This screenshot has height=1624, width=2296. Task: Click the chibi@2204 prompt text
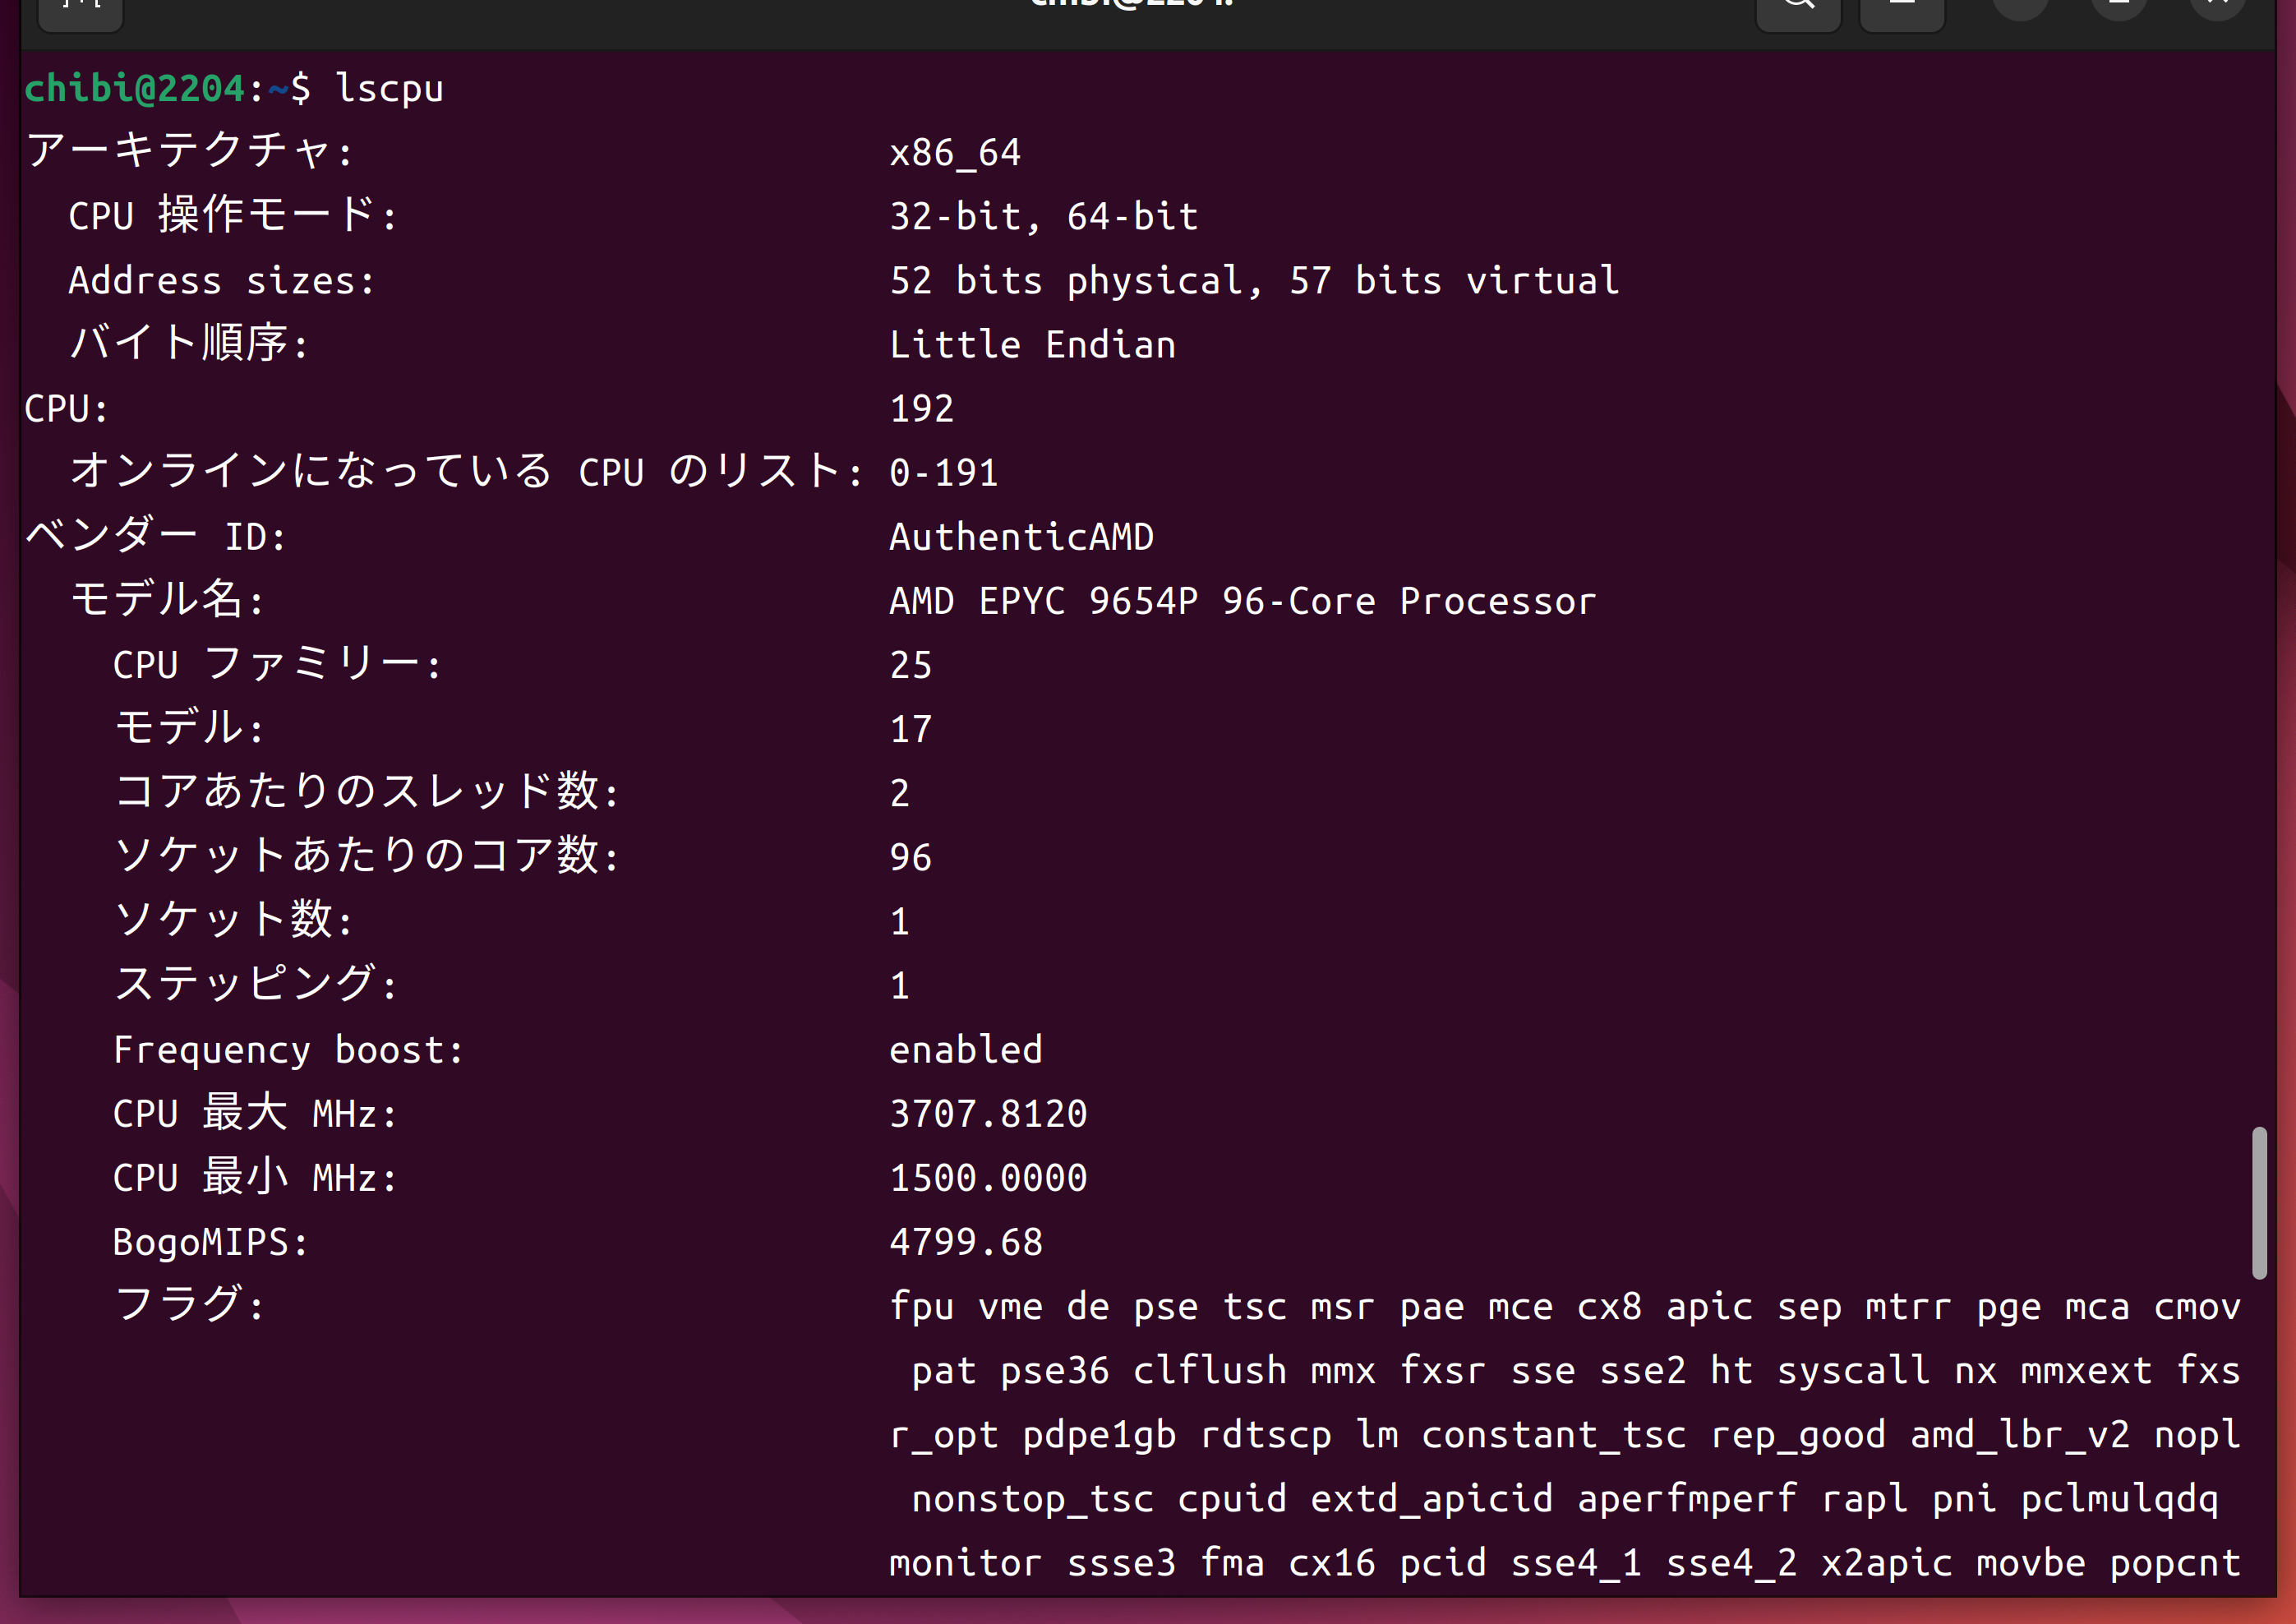point(134,89)
